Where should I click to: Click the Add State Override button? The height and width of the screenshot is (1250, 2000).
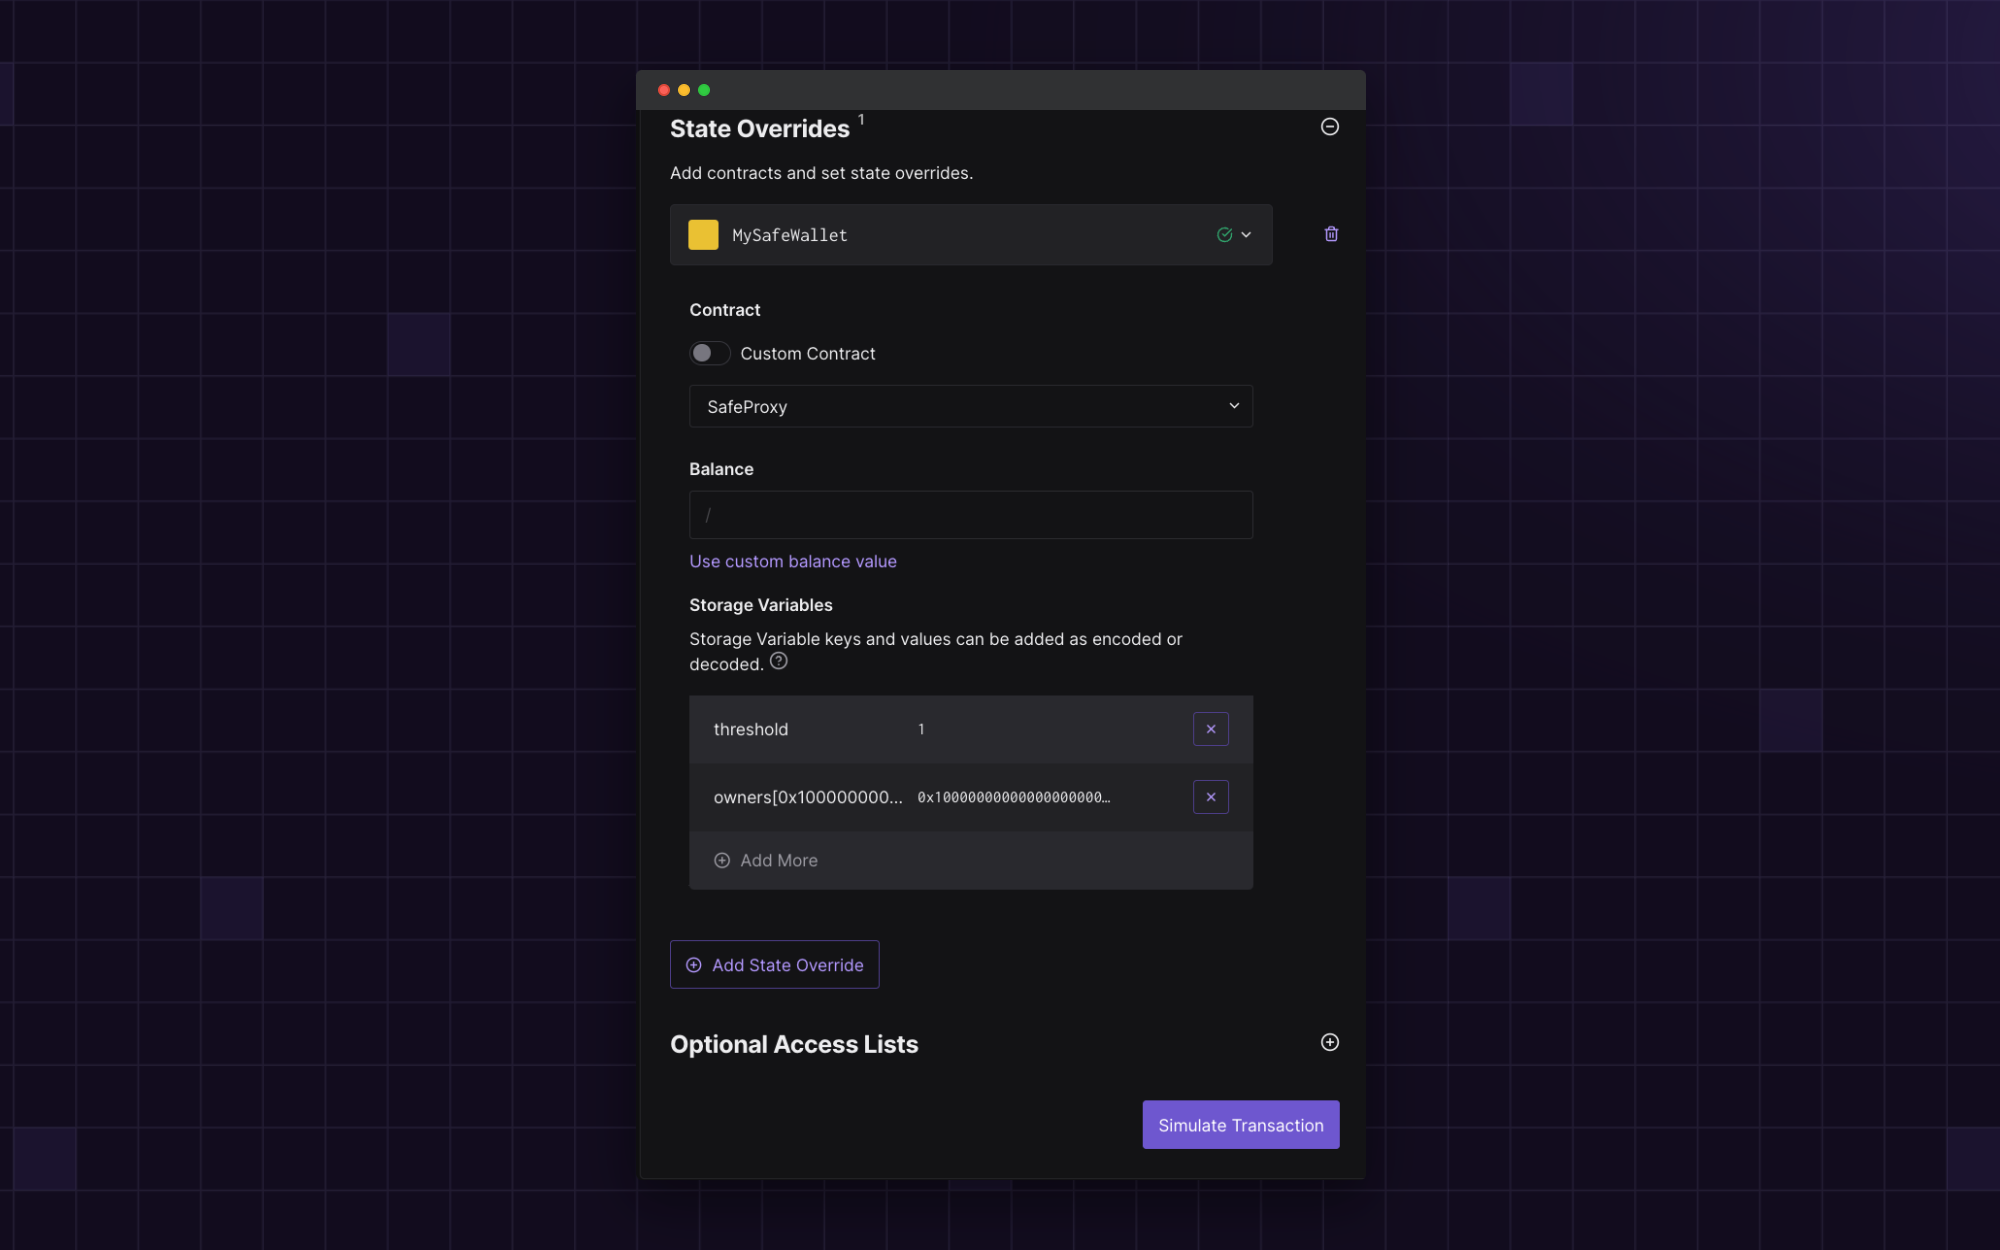coord(774,965)
